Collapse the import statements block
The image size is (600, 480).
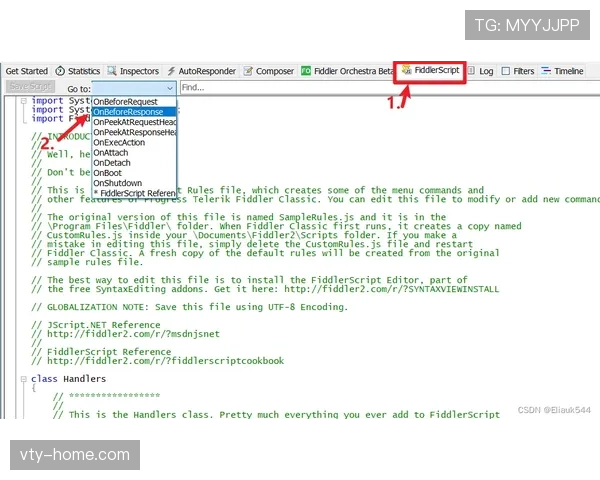(24, 101)
